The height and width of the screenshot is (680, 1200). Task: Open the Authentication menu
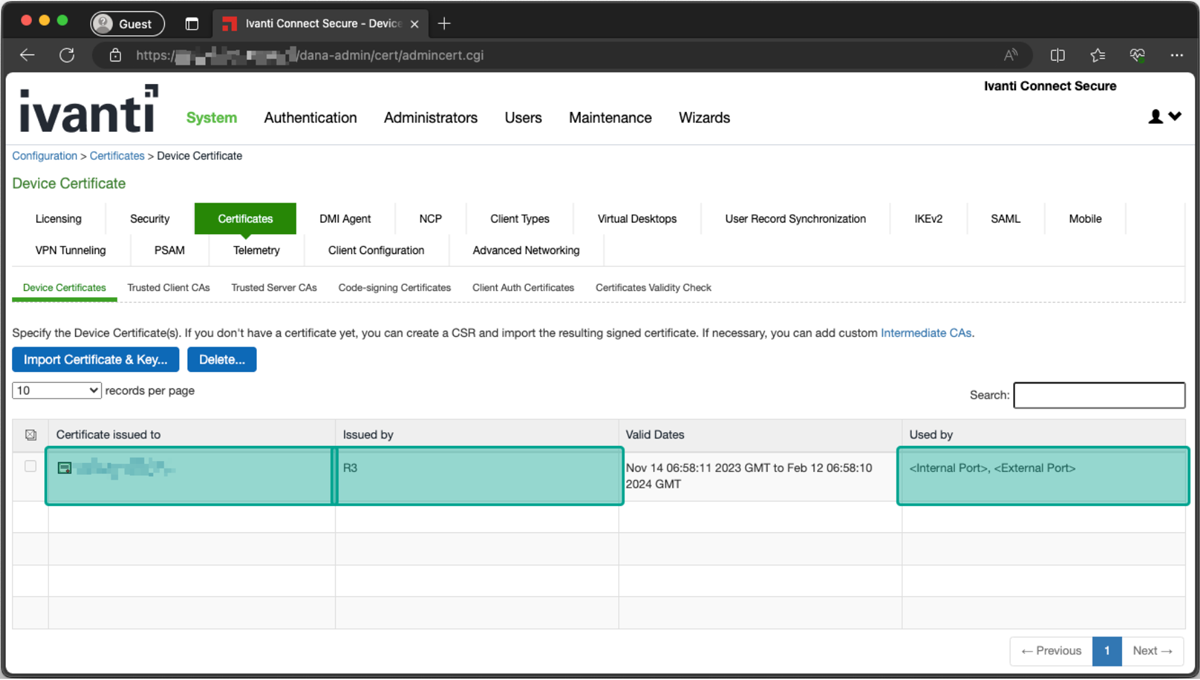pyautogui.click(x=310, y=118)
